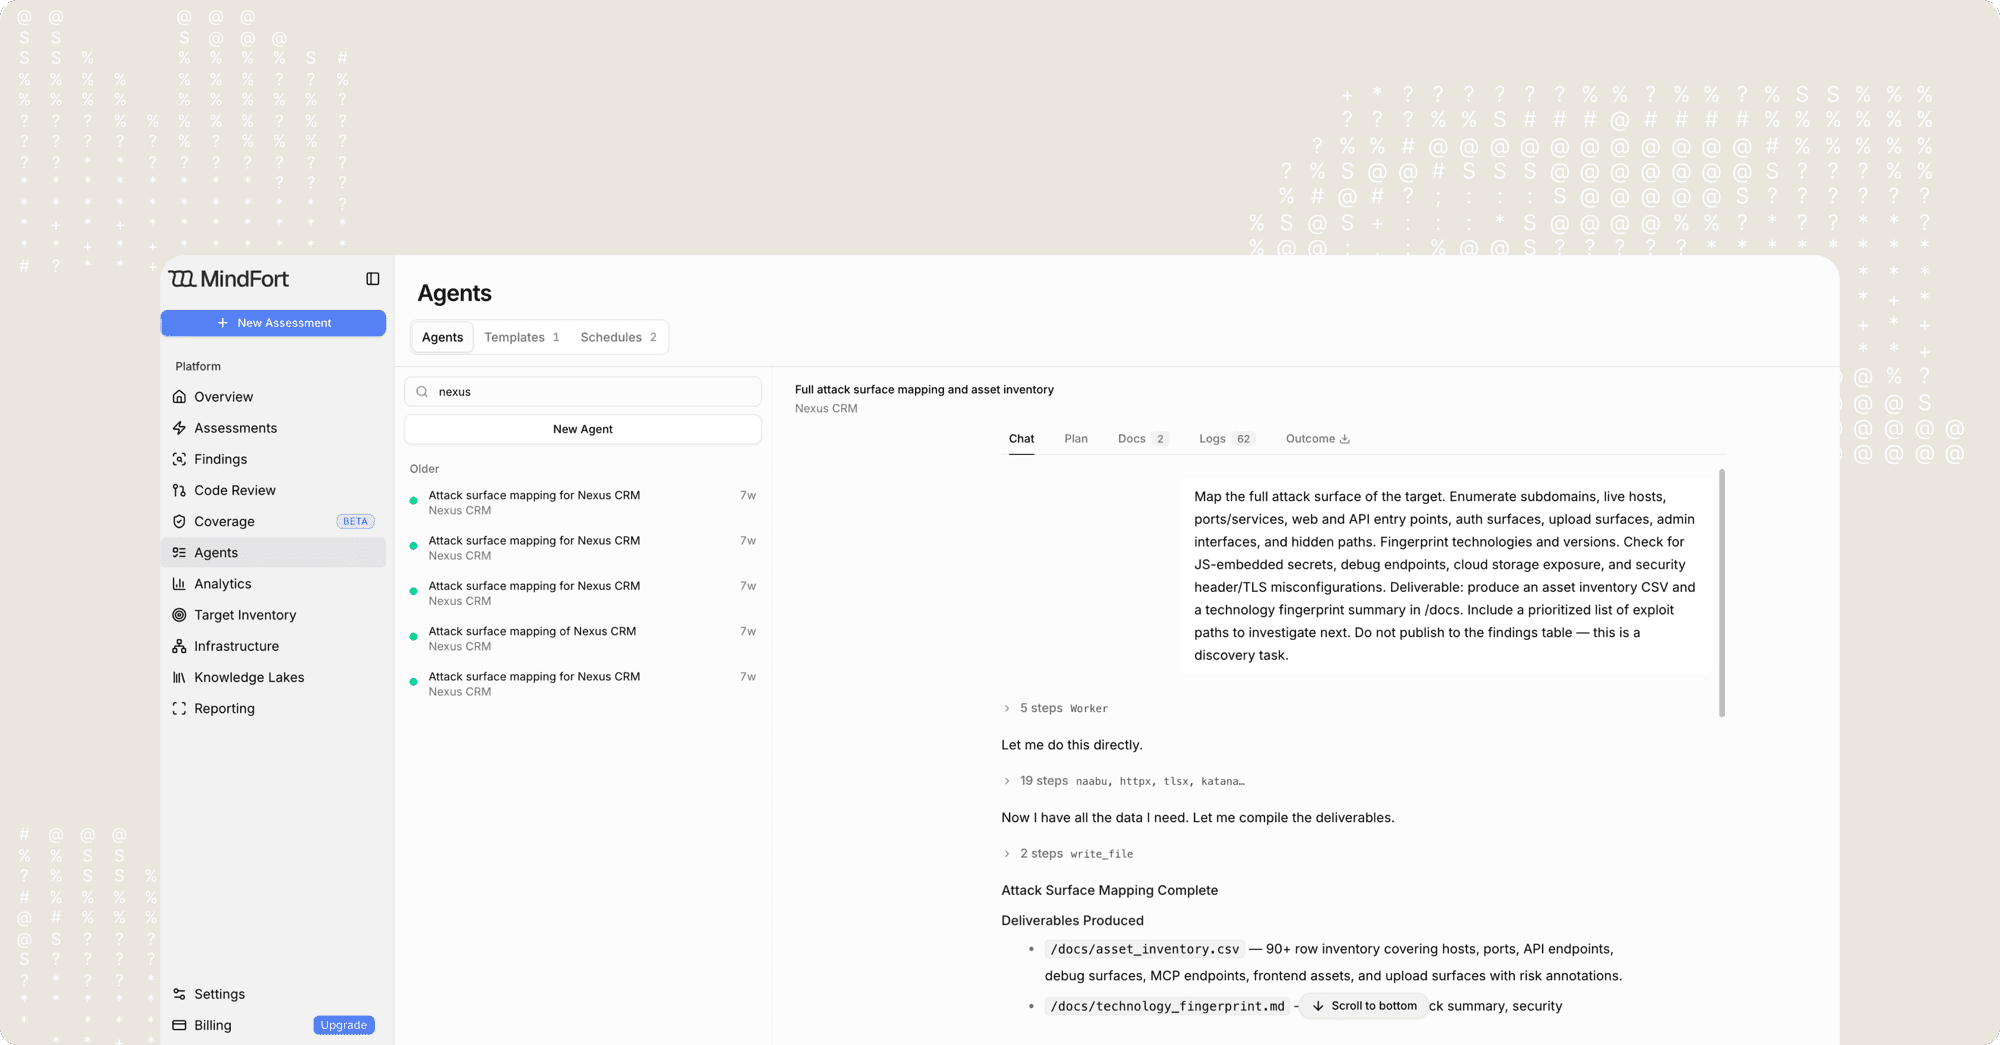This screenshot has width=2000, height=1045.
Task: Click the BETA badge beside Coverage
Action: point(355,521)
